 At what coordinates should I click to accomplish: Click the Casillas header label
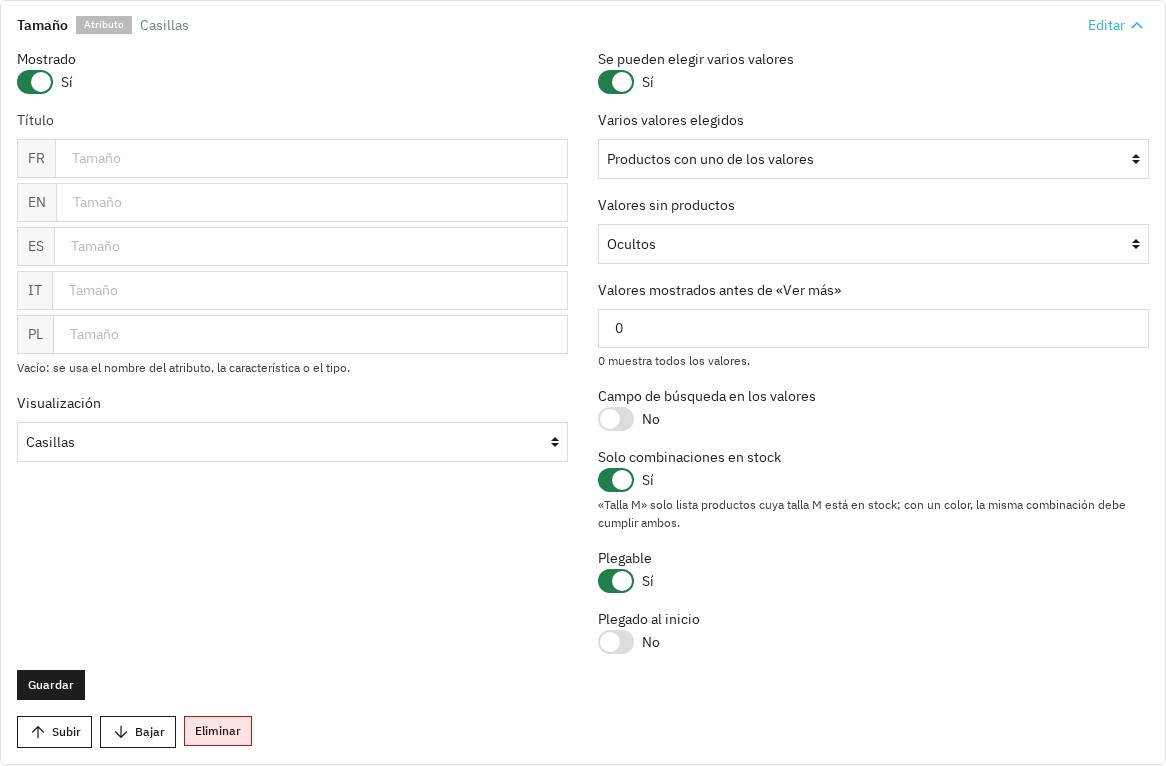point(164,25)
